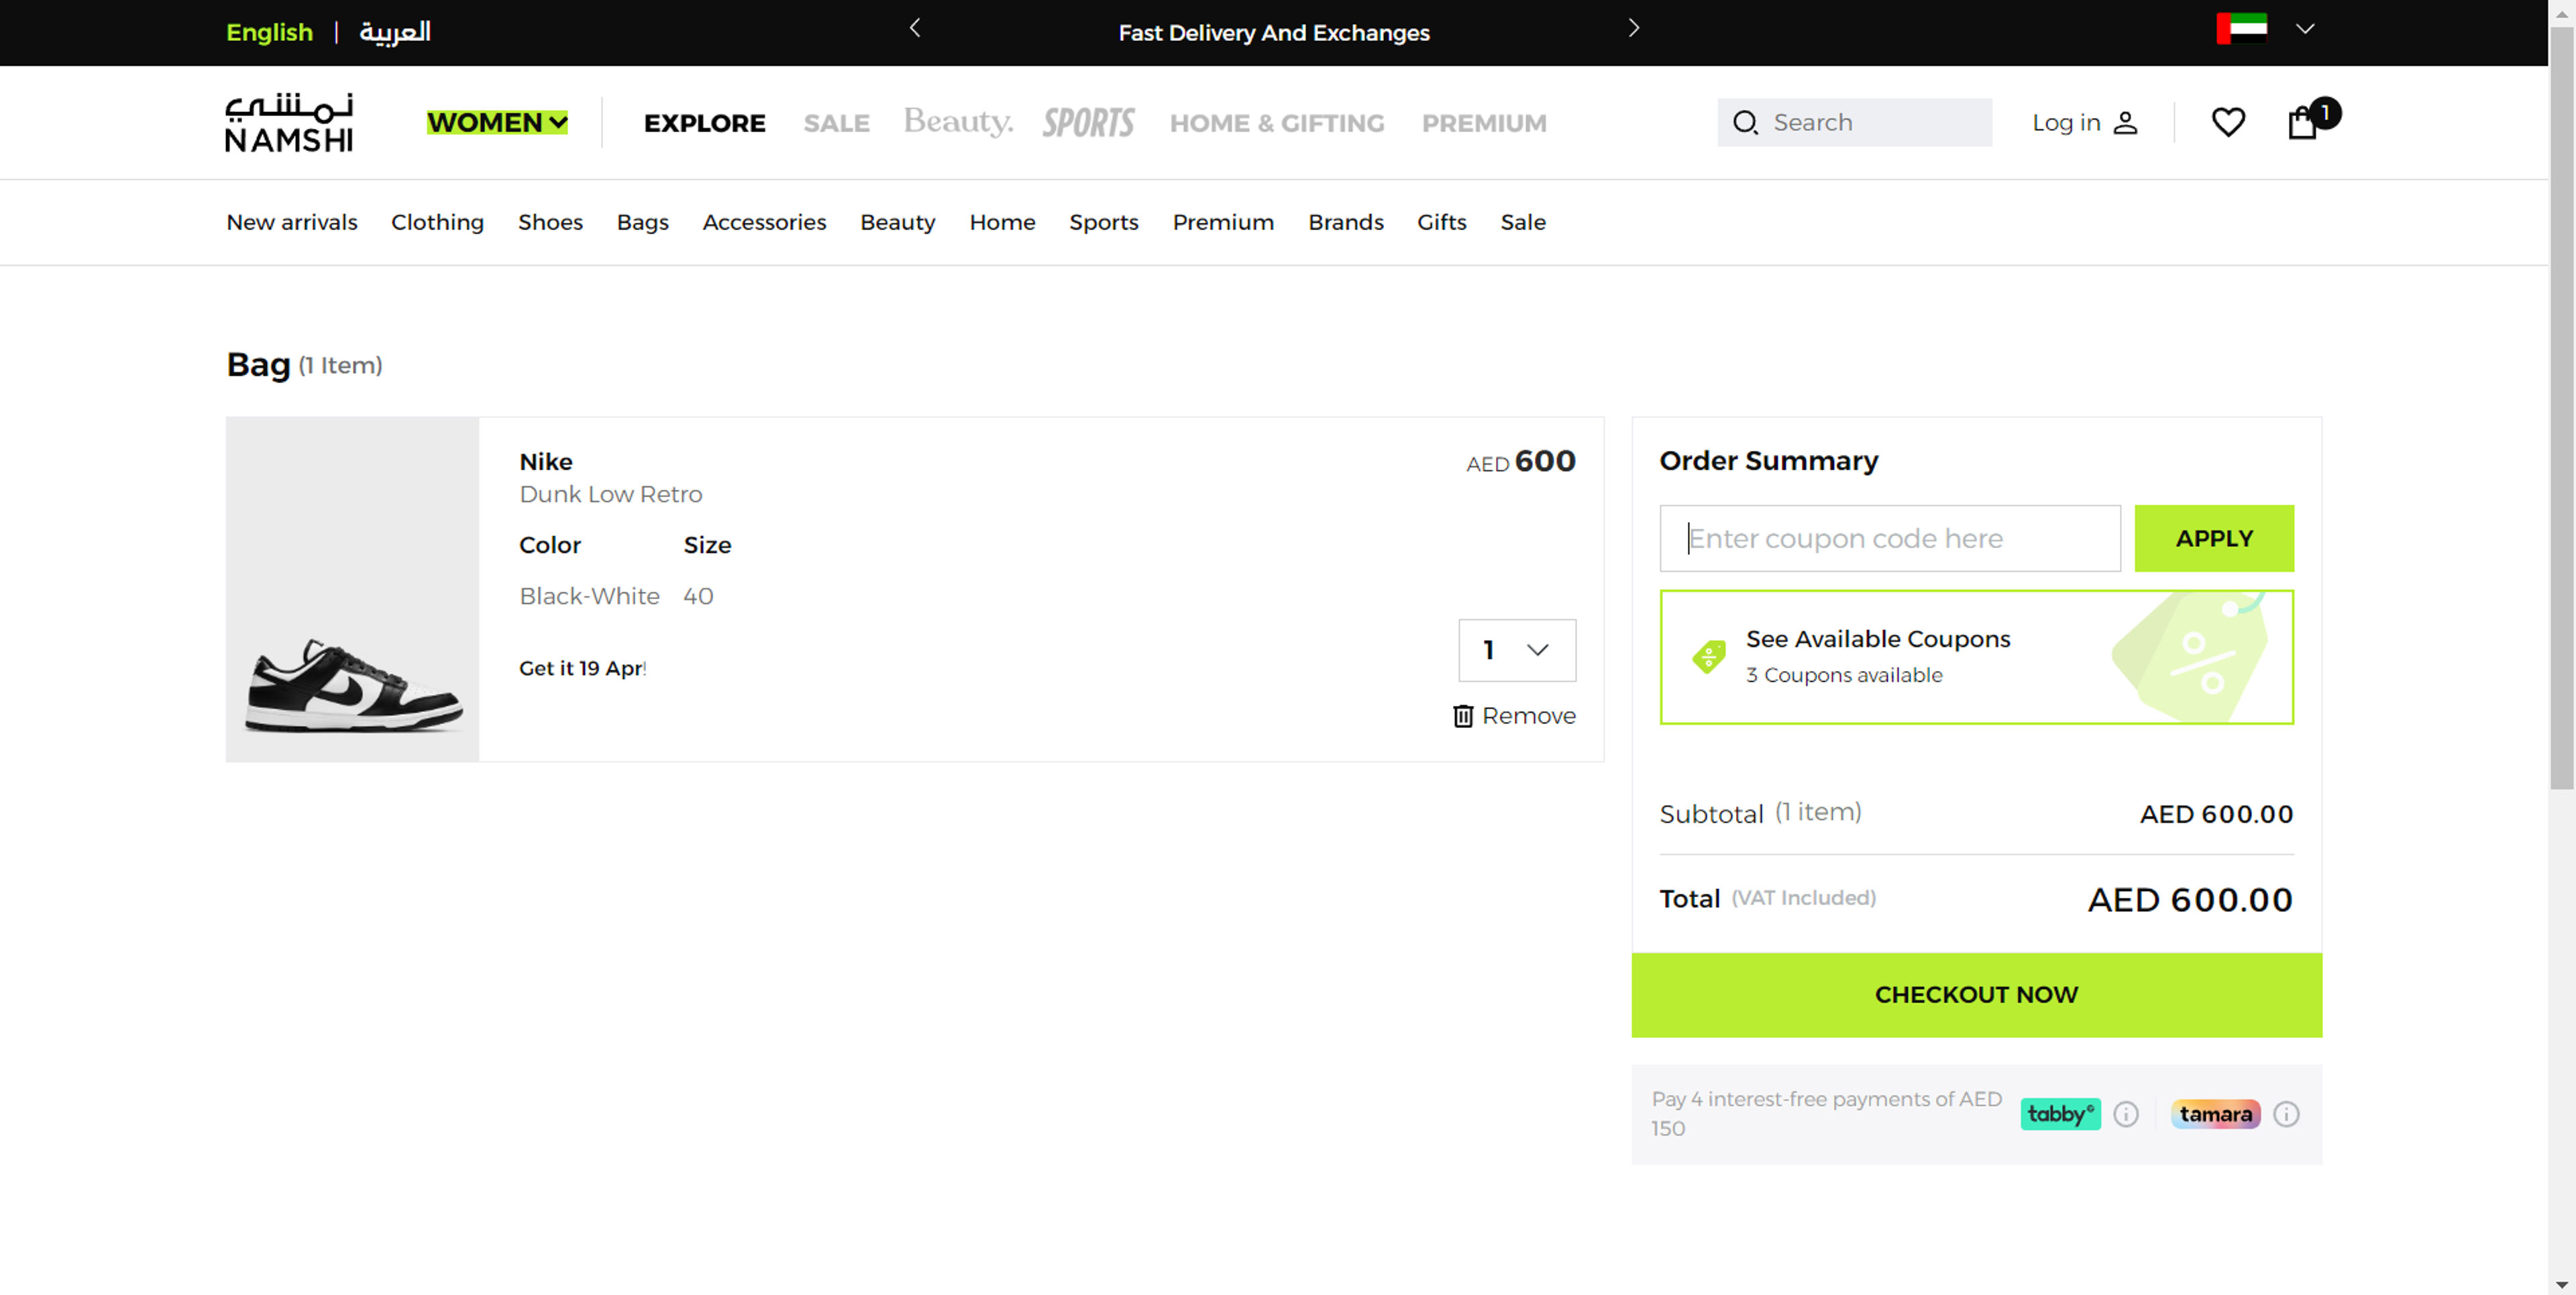Go to previous announcement banner arrow

coord(914,28)
